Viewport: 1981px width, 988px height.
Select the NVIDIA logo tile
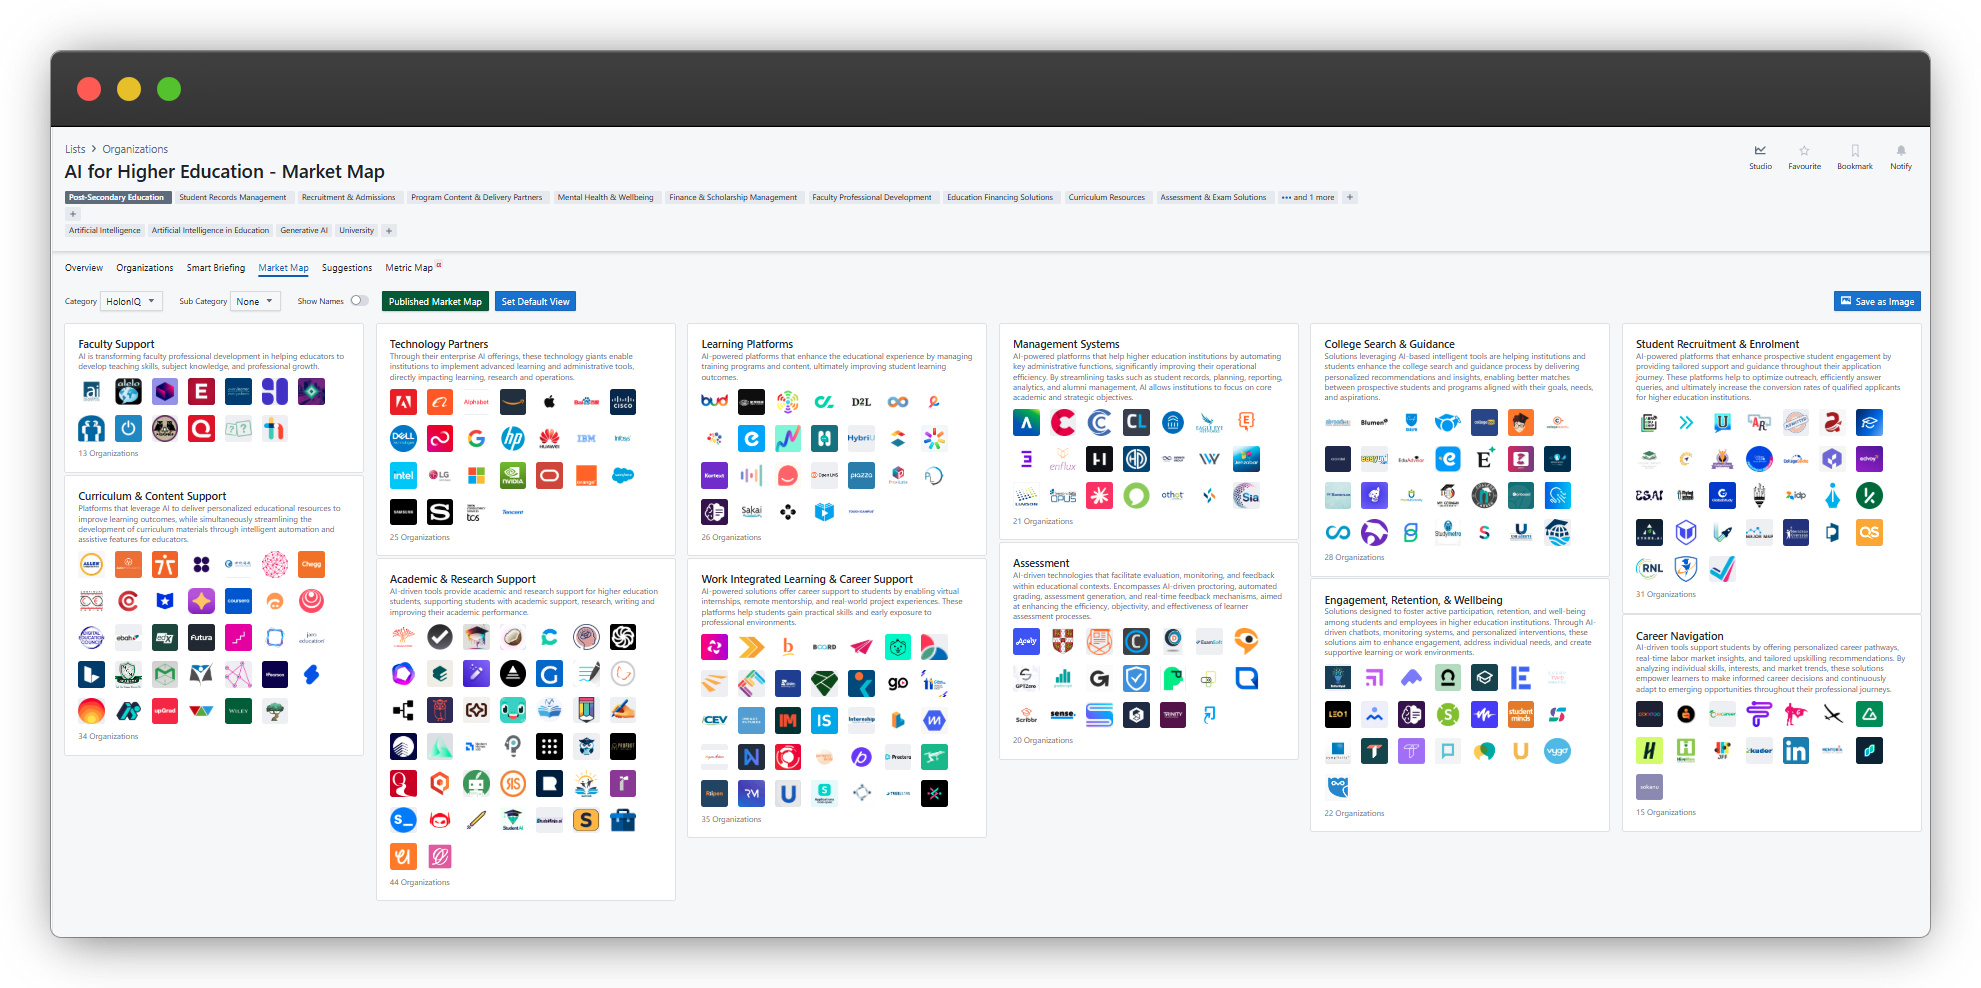pyautogui.click(x=513, y=475)
